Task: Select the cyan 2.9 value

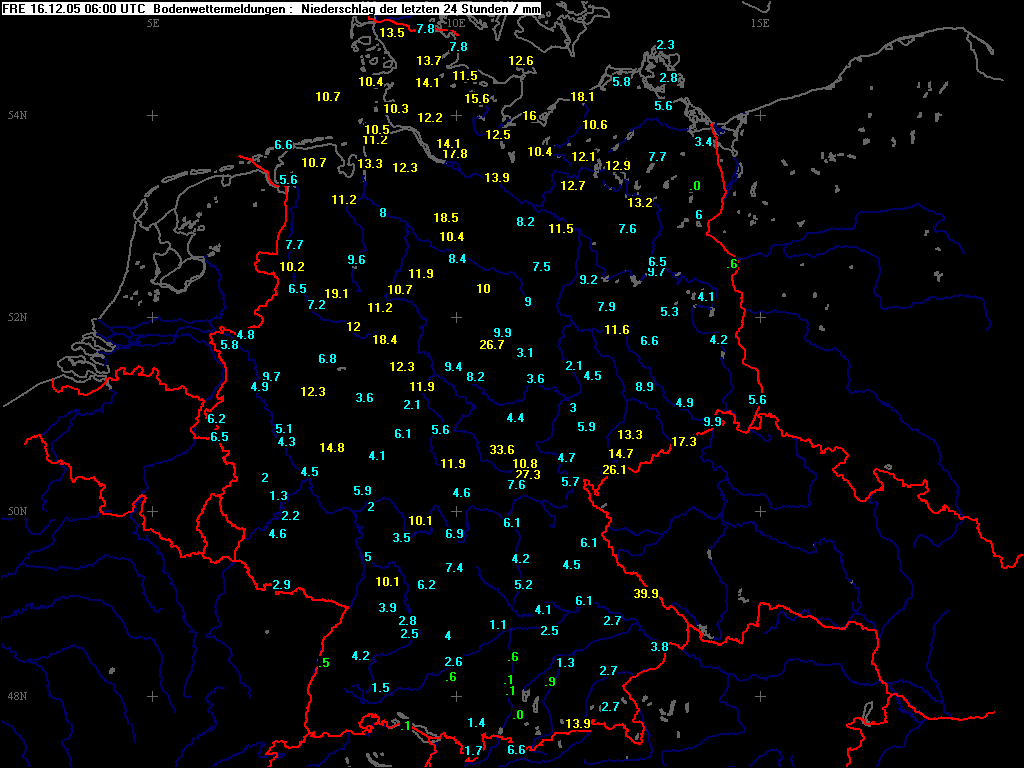Action: pos(281,584)
